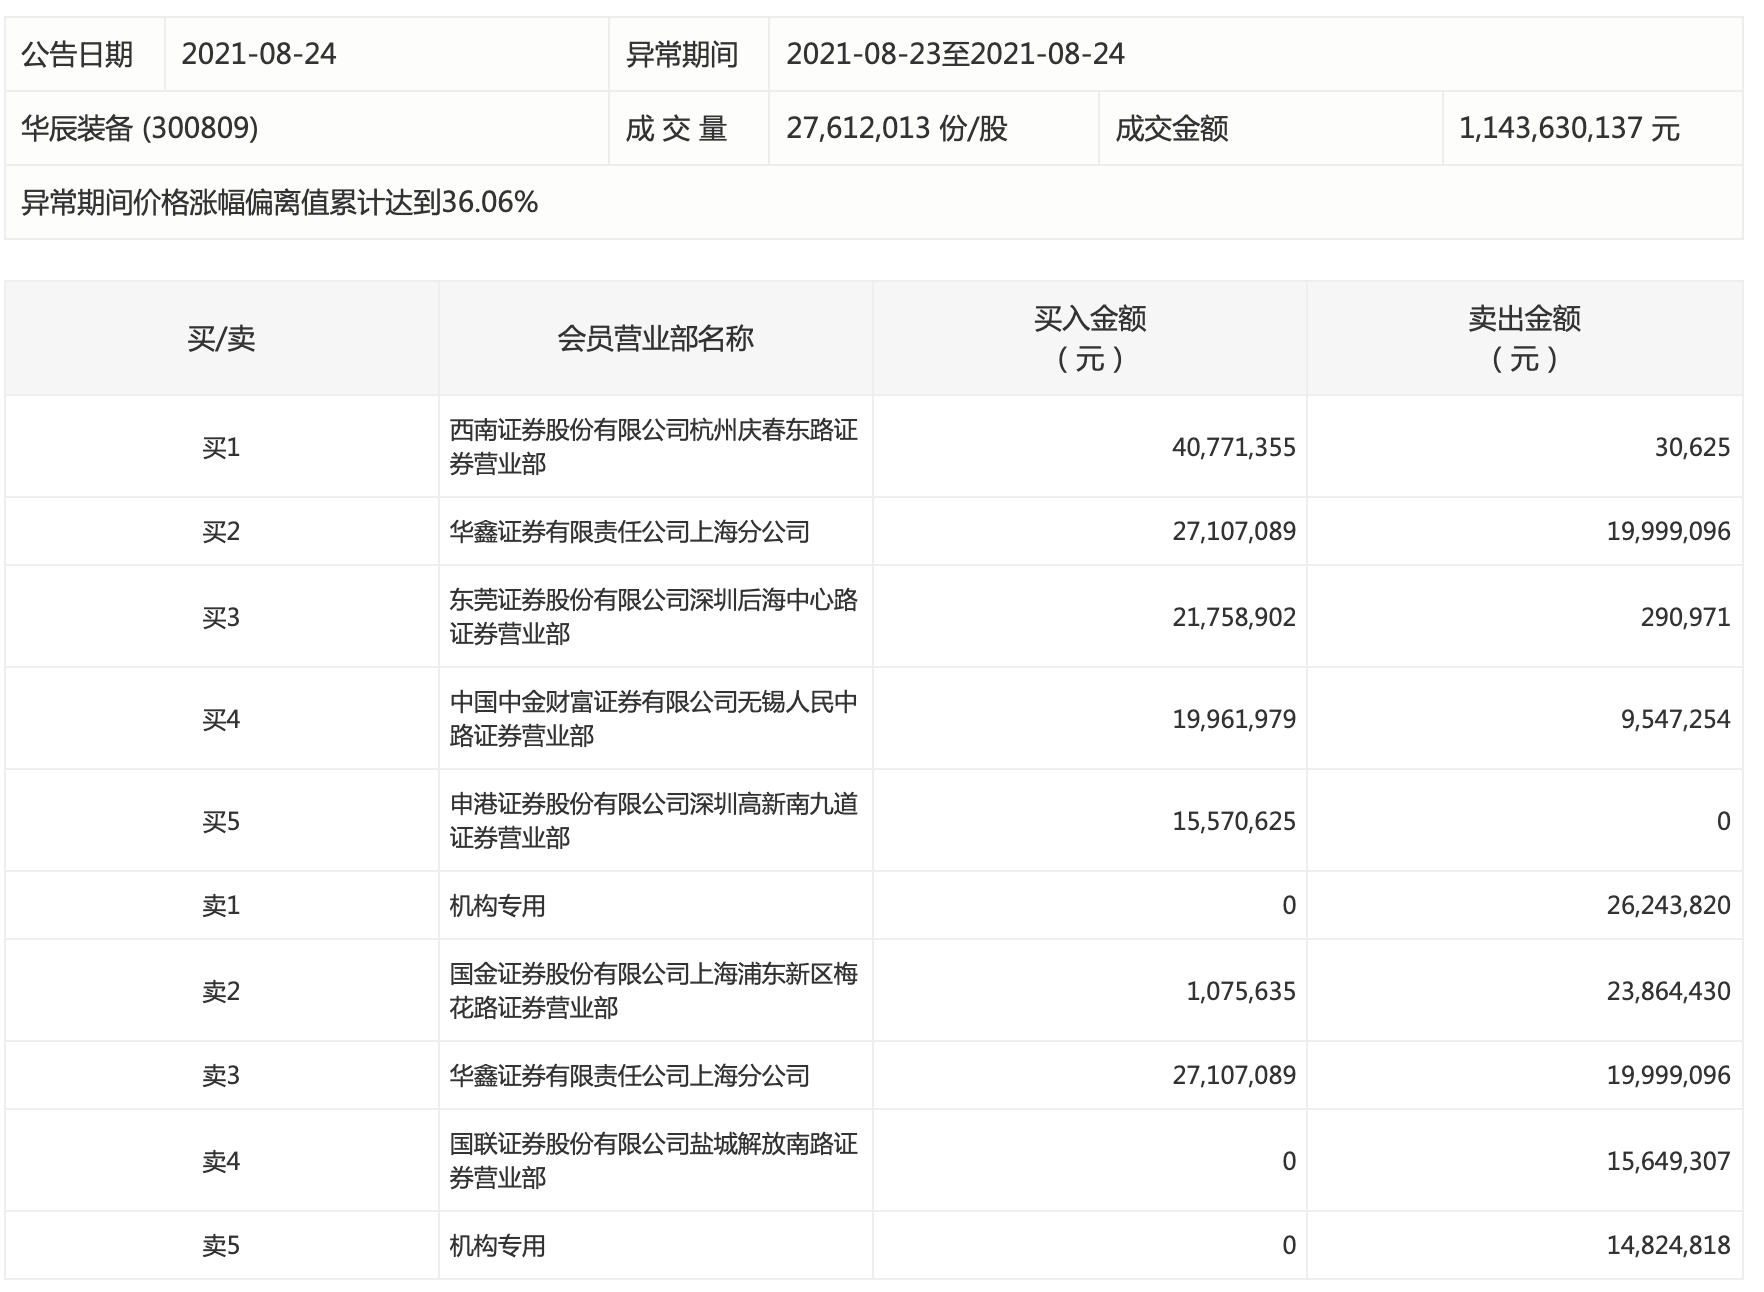Select the 成交金额 label

1171,128
